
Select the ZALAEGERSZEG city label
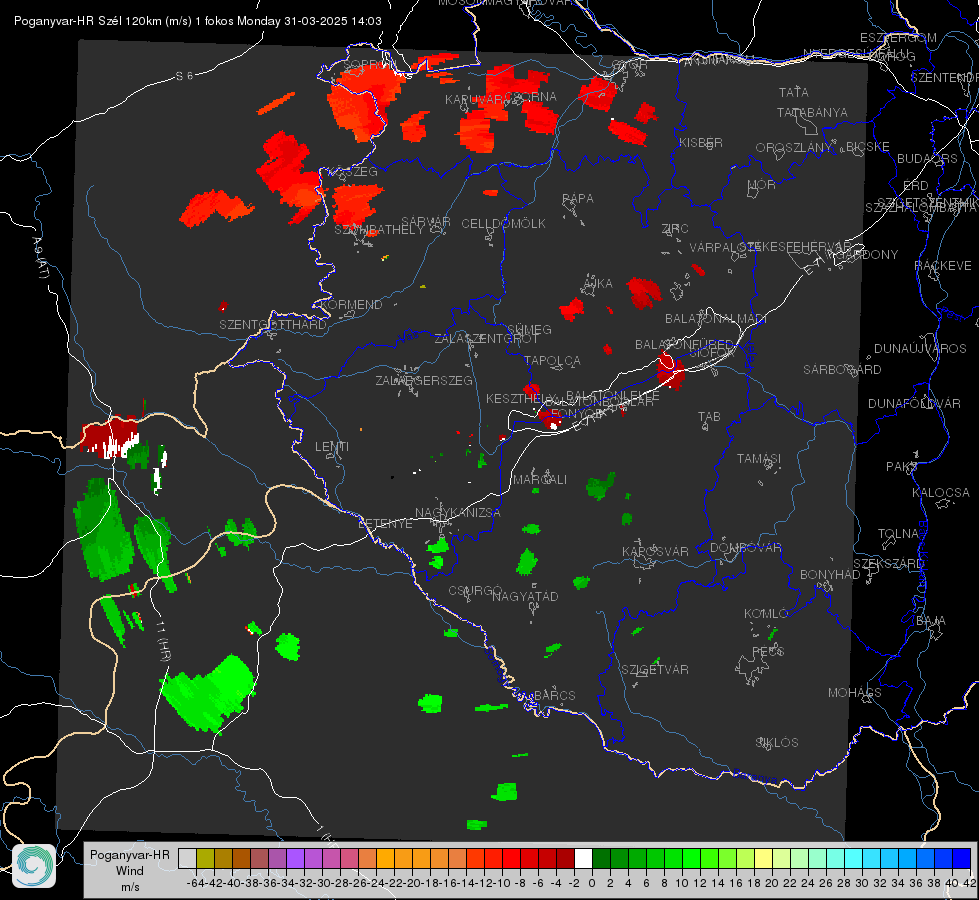(x=423, y=380)
